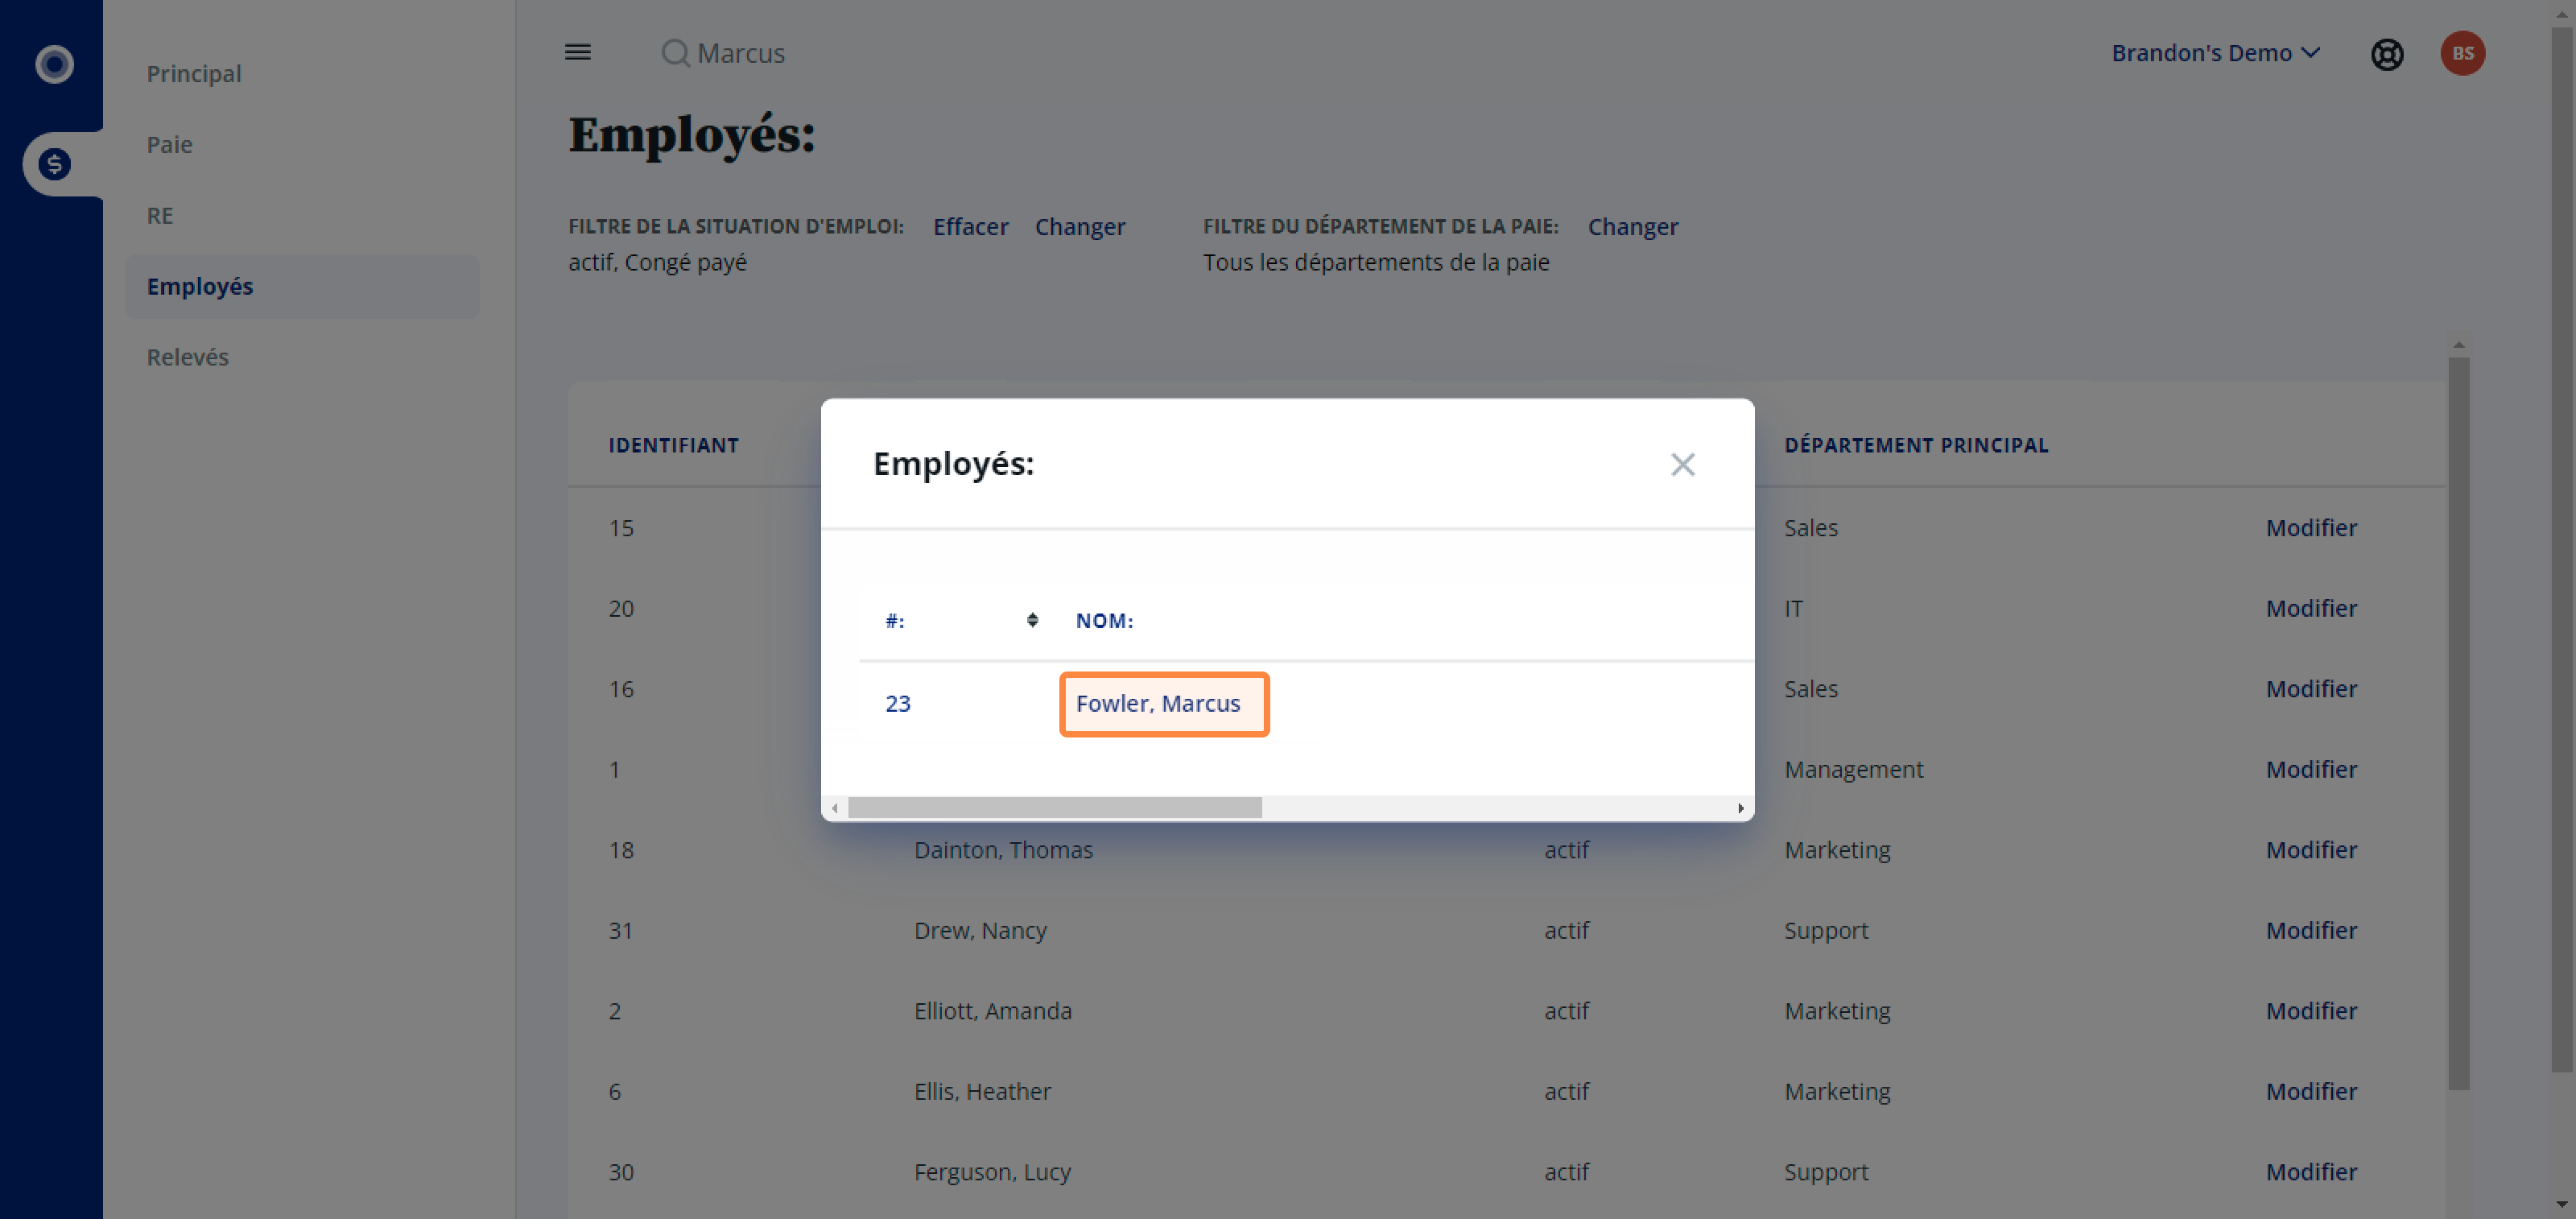Click the IT department cell
This screenshot has height=1219, width=2576.
coord(1793,608)
